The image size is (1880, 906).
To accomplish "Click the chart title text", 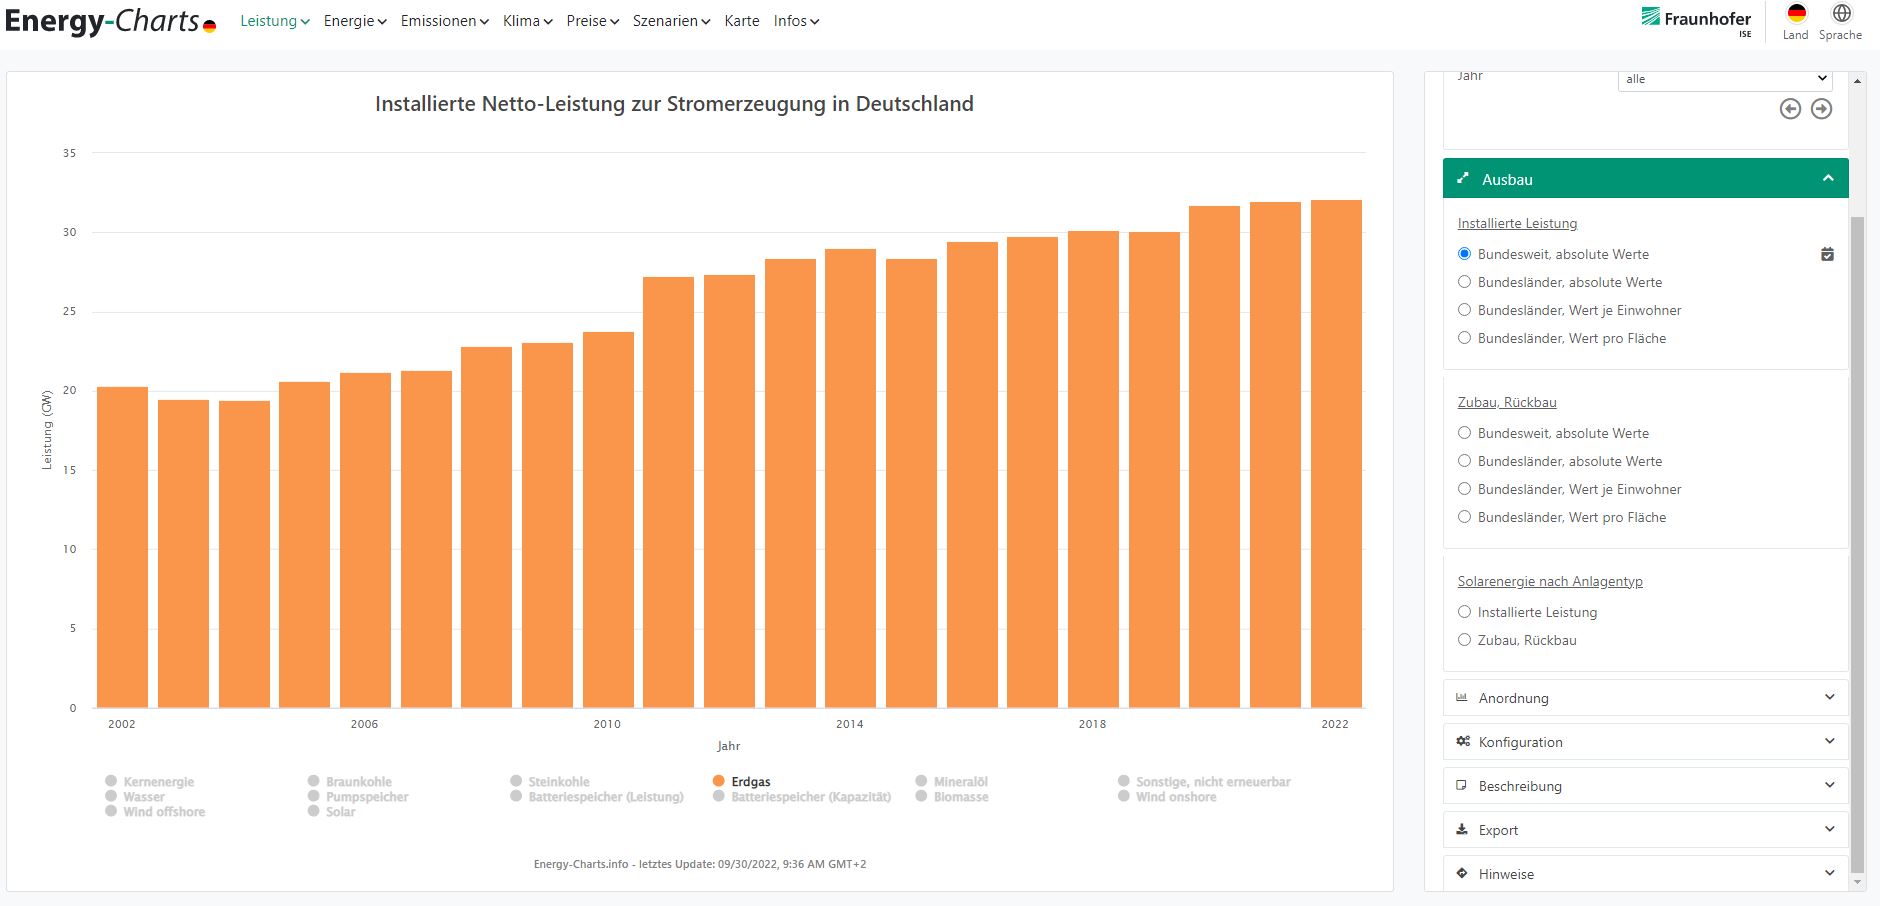I will tap(674, 104).
